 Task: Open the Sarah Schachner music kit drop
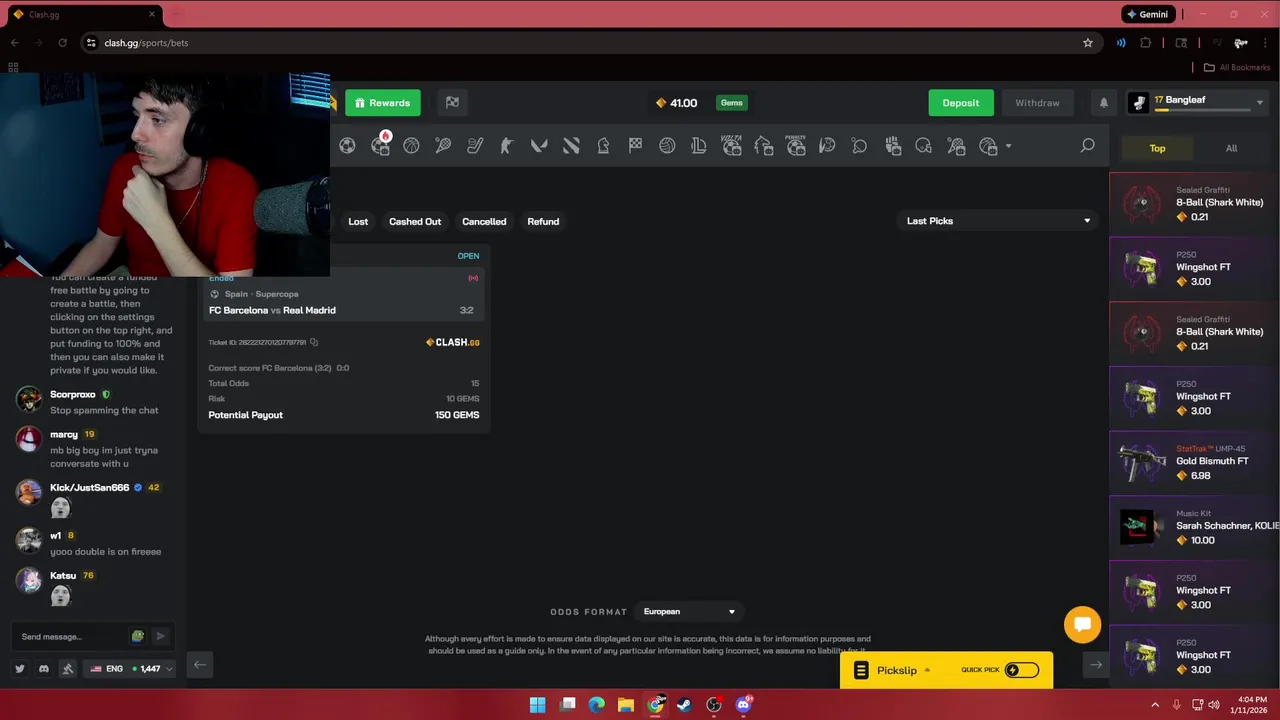[1195, 526]
